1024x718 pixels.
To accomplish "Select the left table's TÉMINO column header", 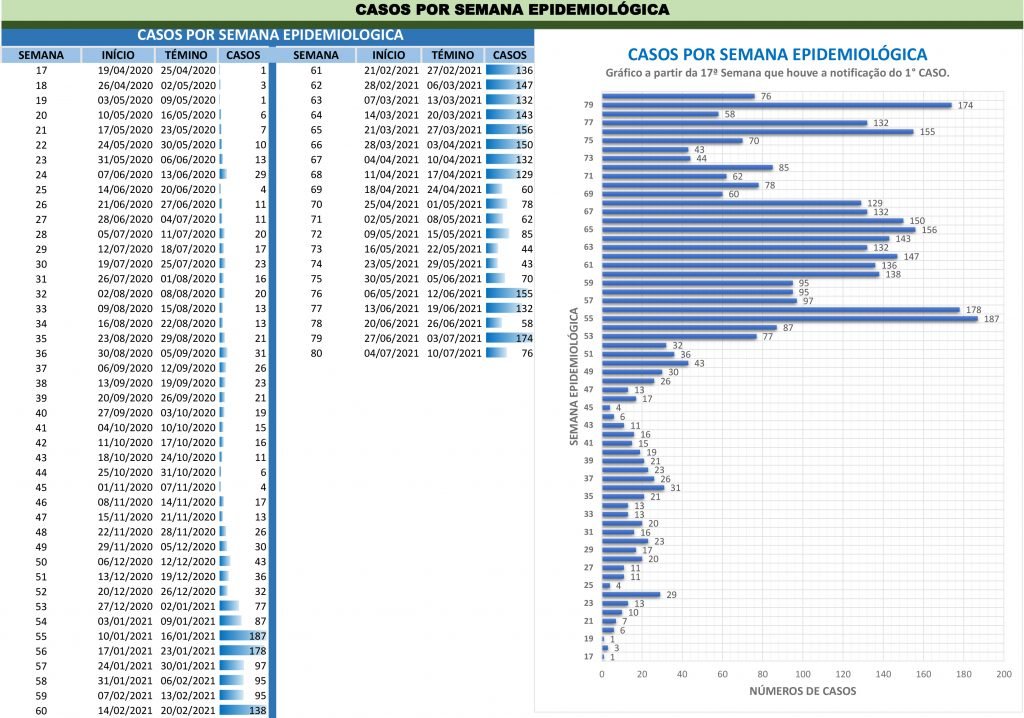I will pos(186,55).
